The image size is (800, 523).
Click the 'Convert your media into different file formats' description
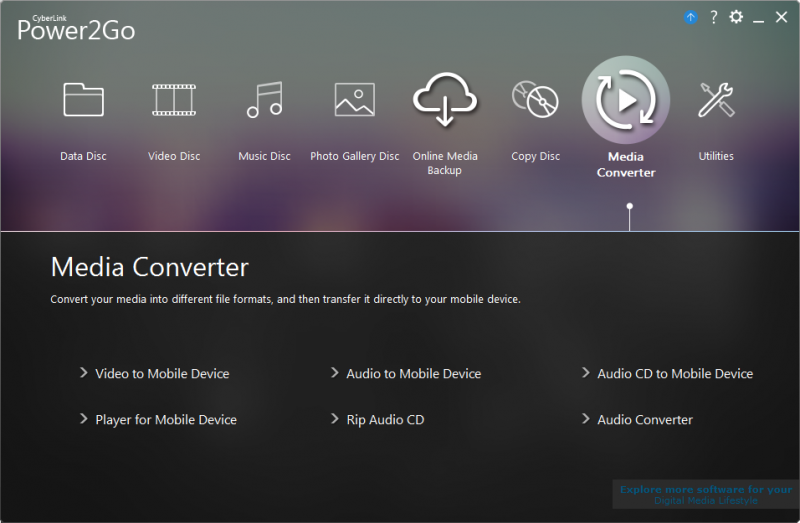point(285,300)
